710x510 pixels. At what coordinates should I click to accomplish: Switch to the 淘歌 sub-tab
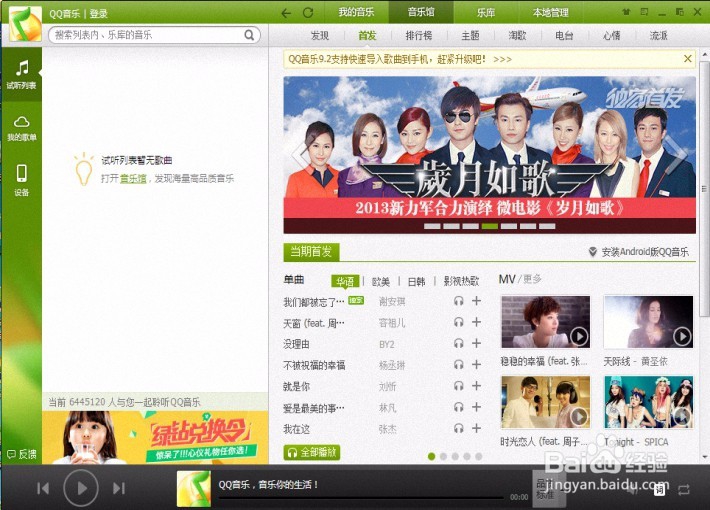tap(517, 35)
